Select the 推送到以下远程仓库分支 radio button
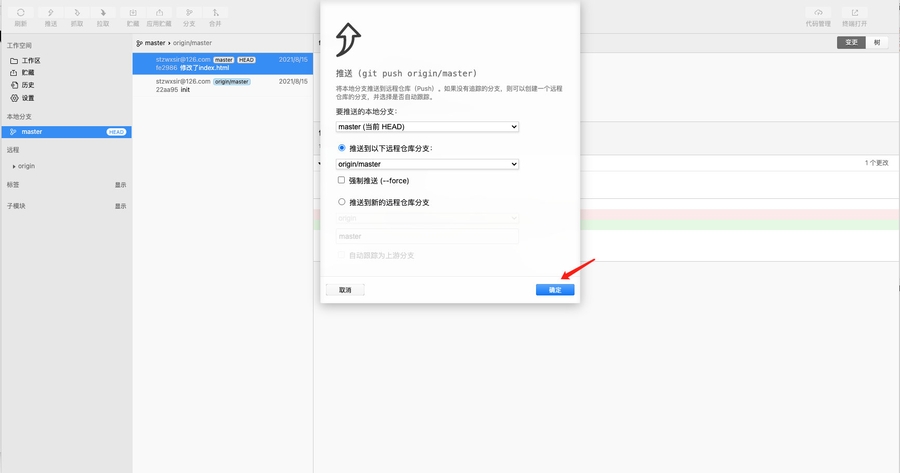Screen dimensions: 900x473 coord(342,148)
